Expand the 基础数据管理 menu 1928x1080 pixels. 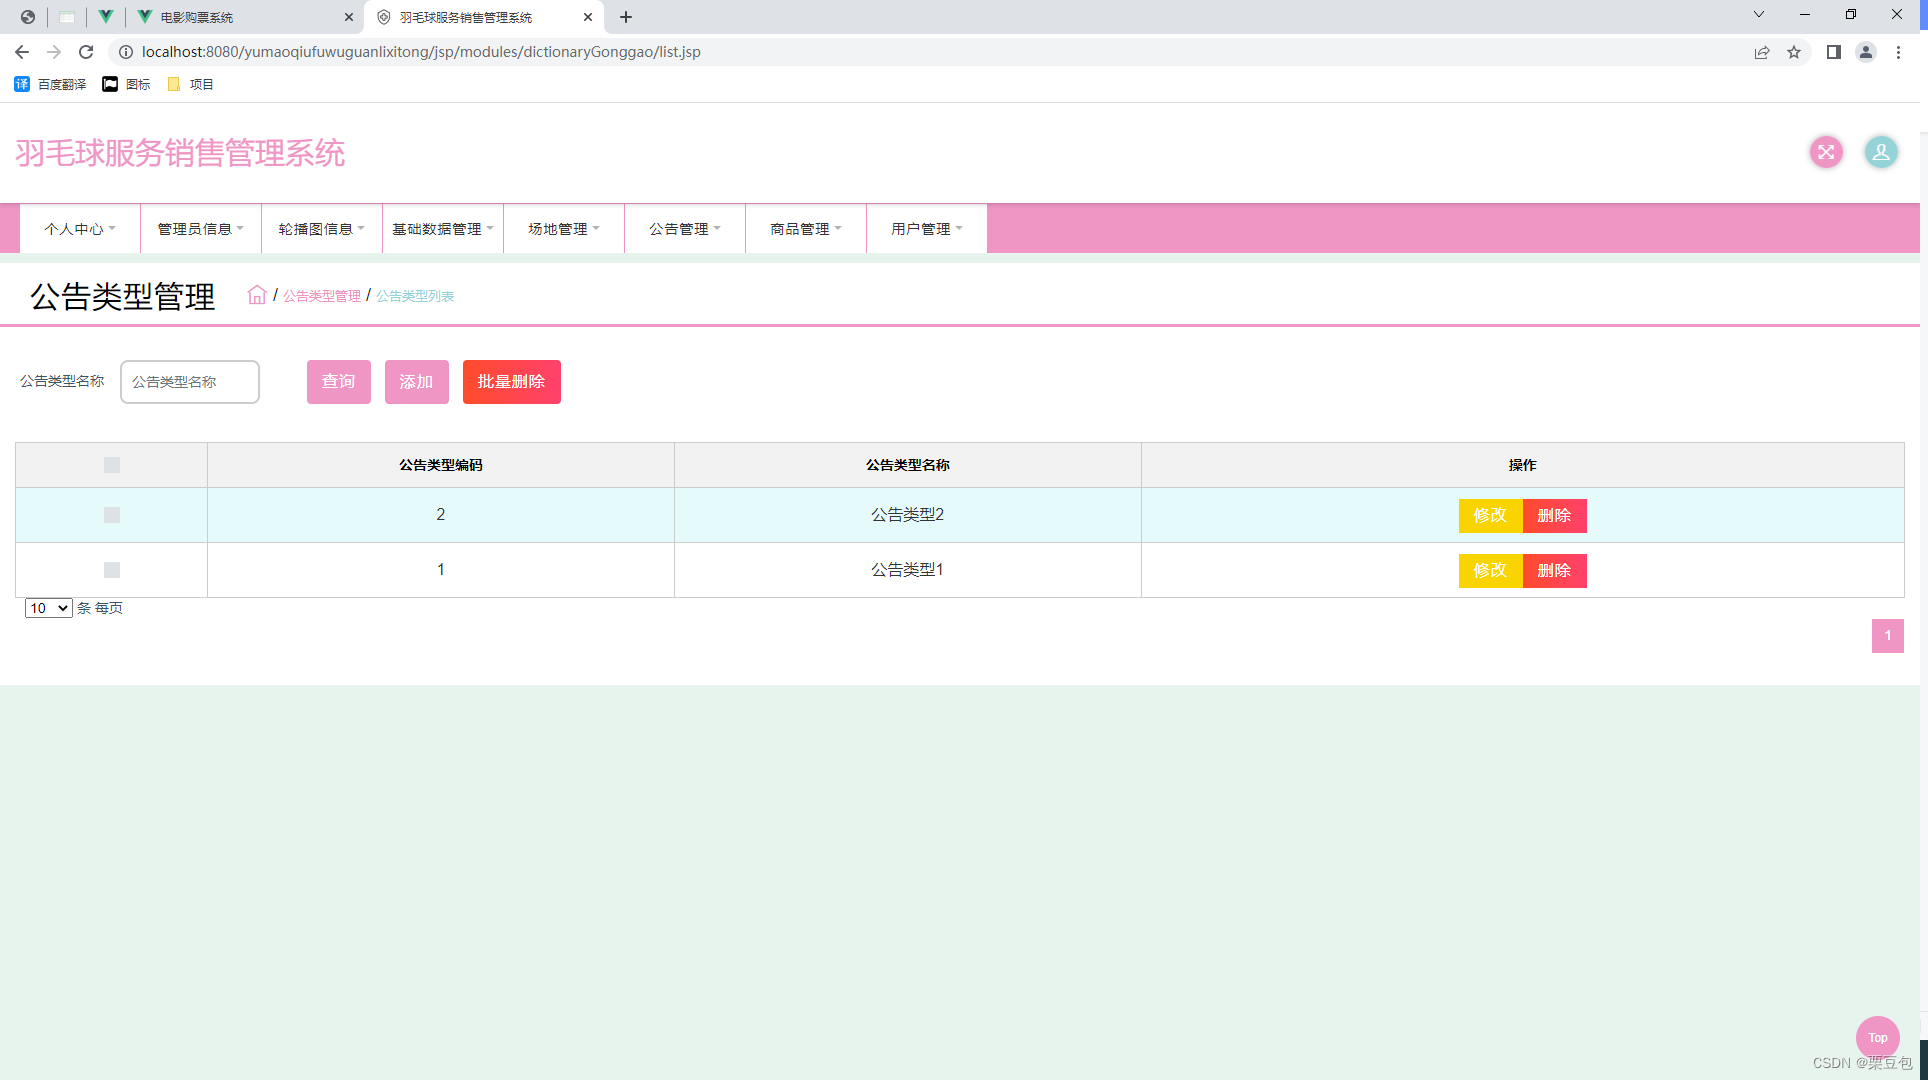point(442,229)
